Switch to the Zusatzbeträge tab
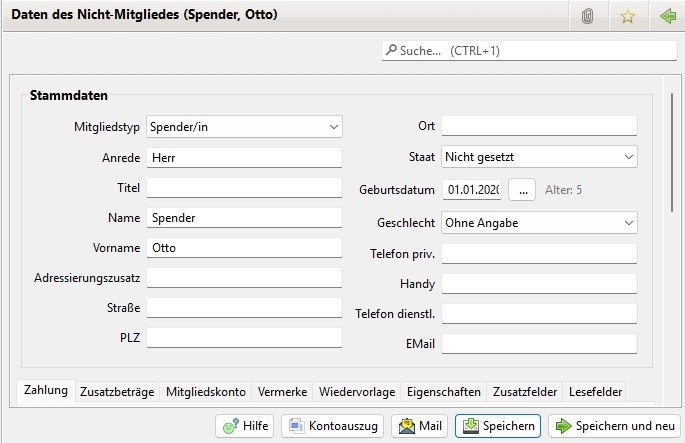Viewport: 685px width, 443px height. 117,392
